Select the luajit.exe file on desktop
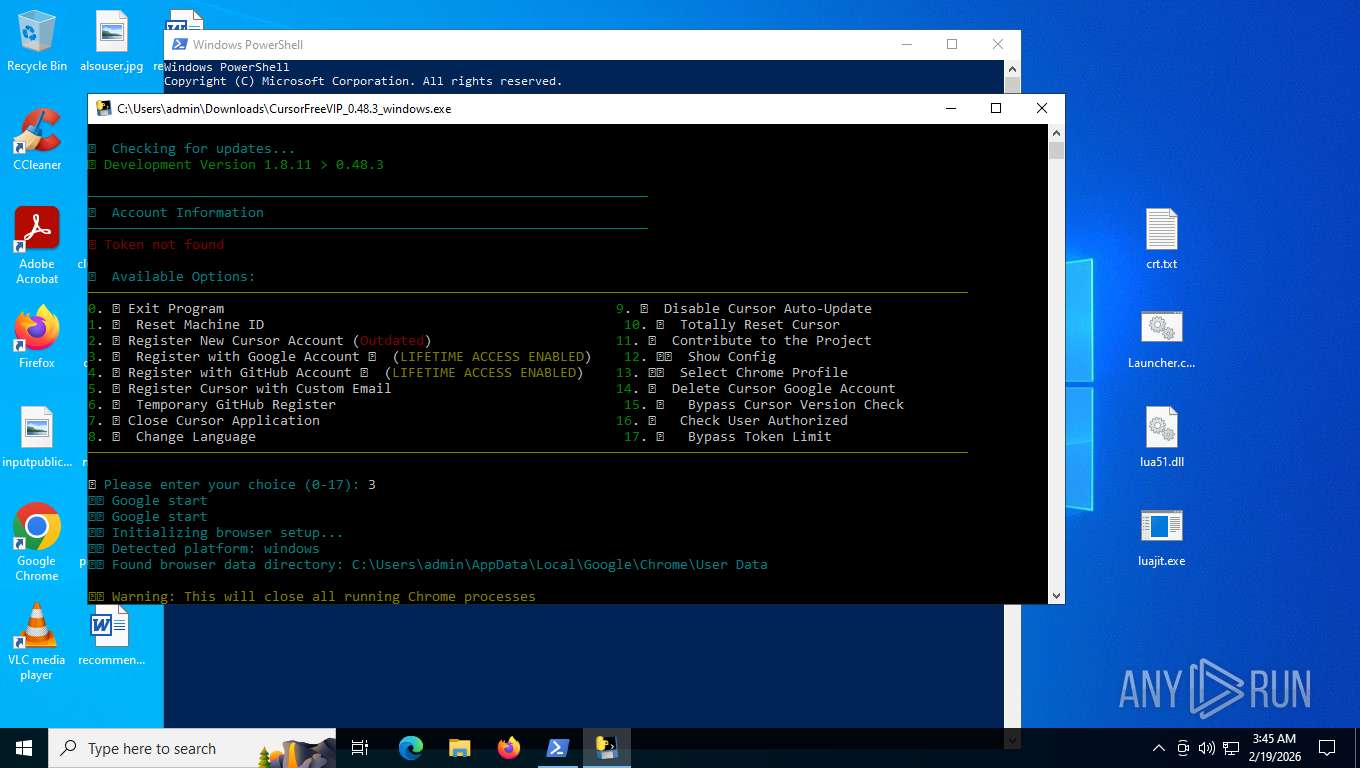 coord(1162,536)
